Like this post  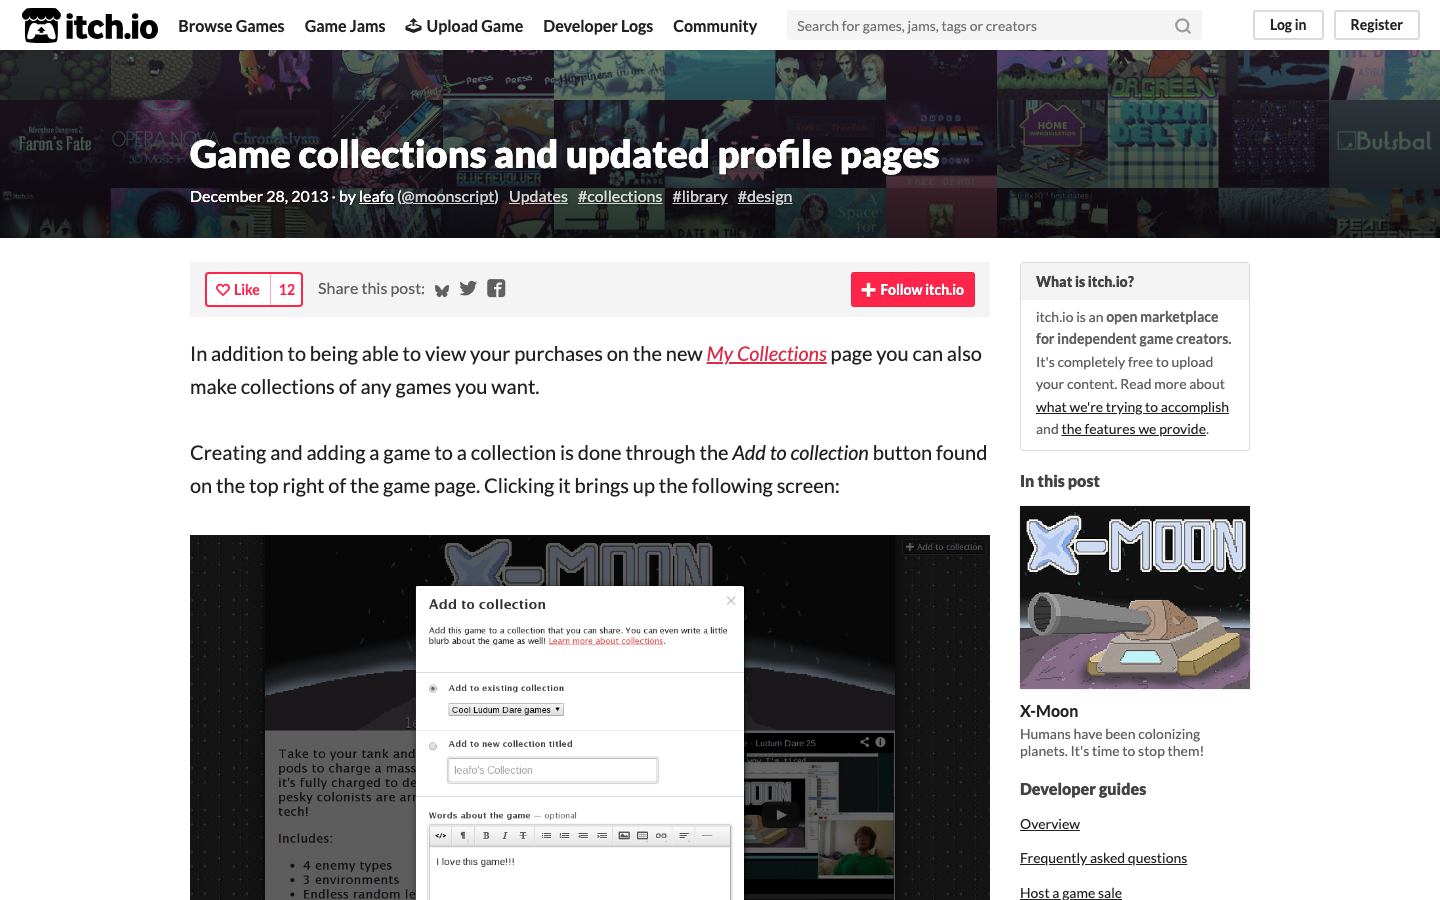pyautogui.click(x=238, y=290)
